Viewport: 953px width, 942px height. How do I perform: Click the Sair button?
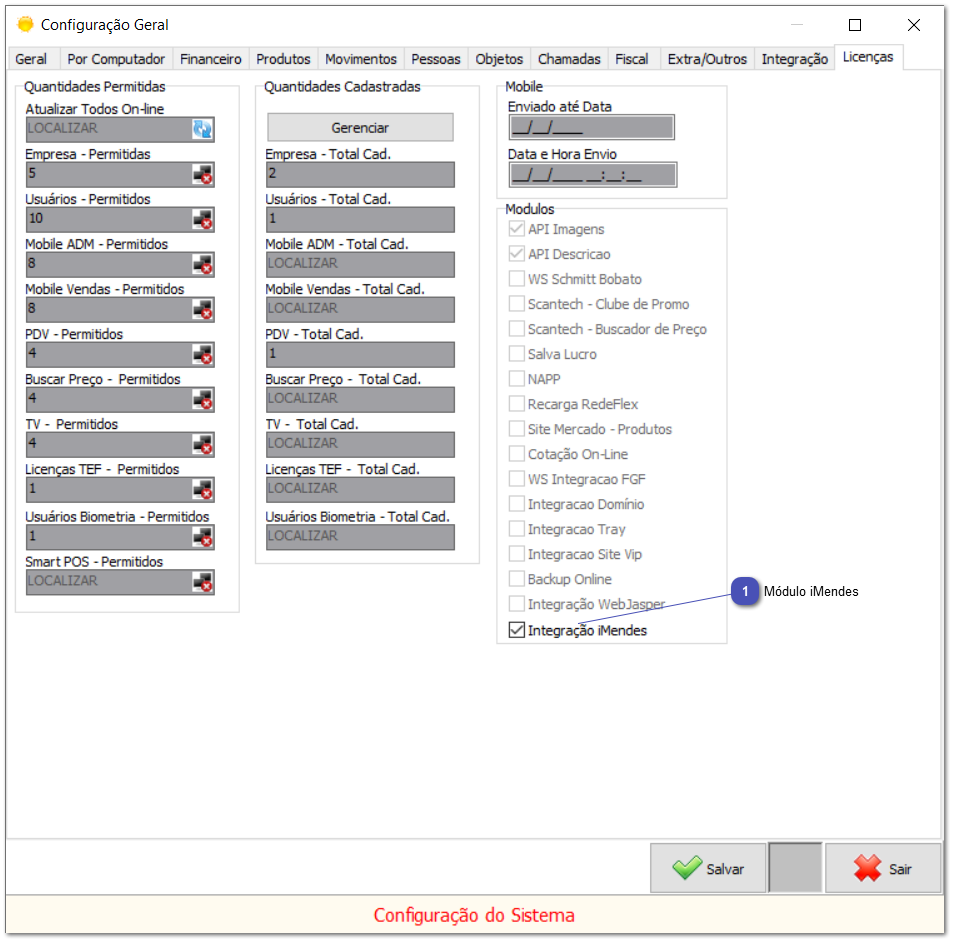pyautogui.click(x=883, y=868)
